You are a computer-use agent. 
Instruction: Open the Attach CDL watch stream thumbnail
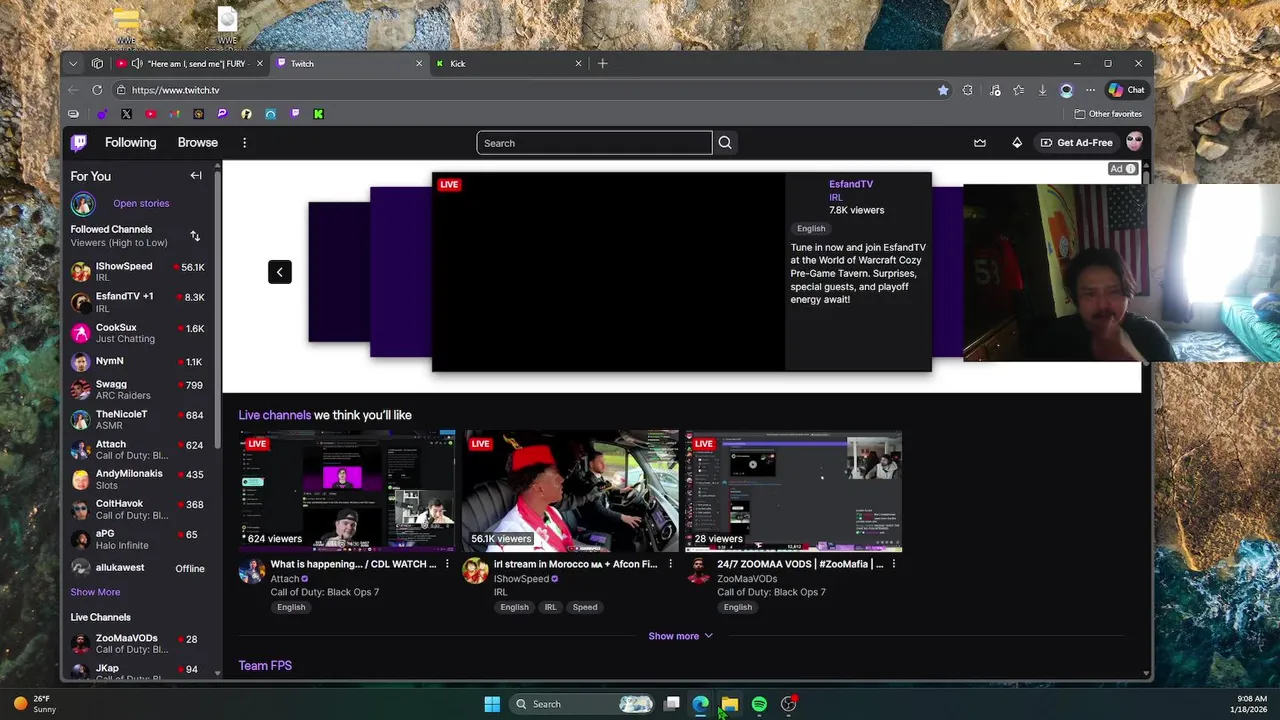[347, 491]
